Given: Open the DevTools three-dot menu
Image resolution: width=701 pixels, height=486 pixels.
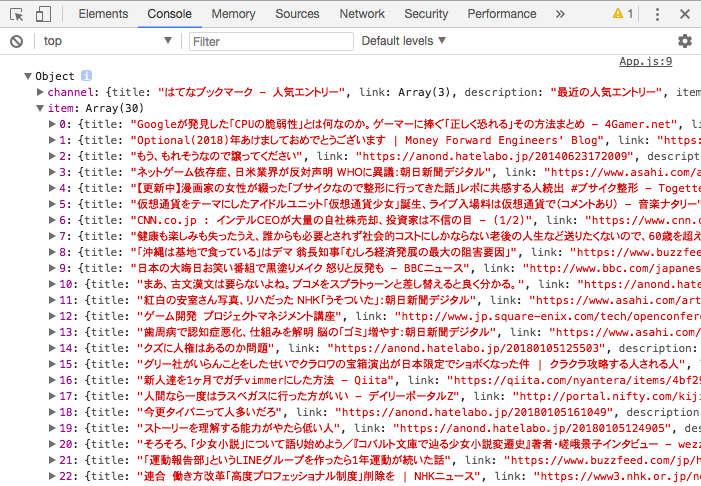Looking at the screenshot, I should click(657, 14).
